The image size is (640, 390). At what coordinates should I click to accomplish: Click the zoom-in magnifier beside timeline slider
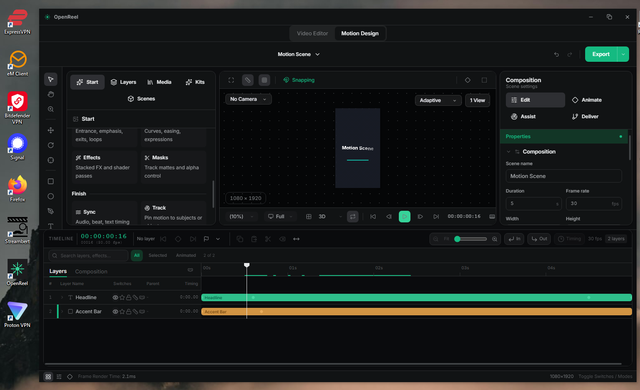pos(495,239)
